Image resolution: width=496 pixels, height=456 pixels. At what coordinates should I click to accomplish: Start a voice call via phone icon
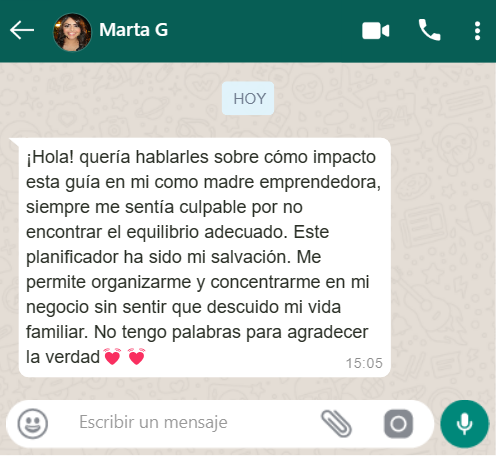(x=429, y=30)
